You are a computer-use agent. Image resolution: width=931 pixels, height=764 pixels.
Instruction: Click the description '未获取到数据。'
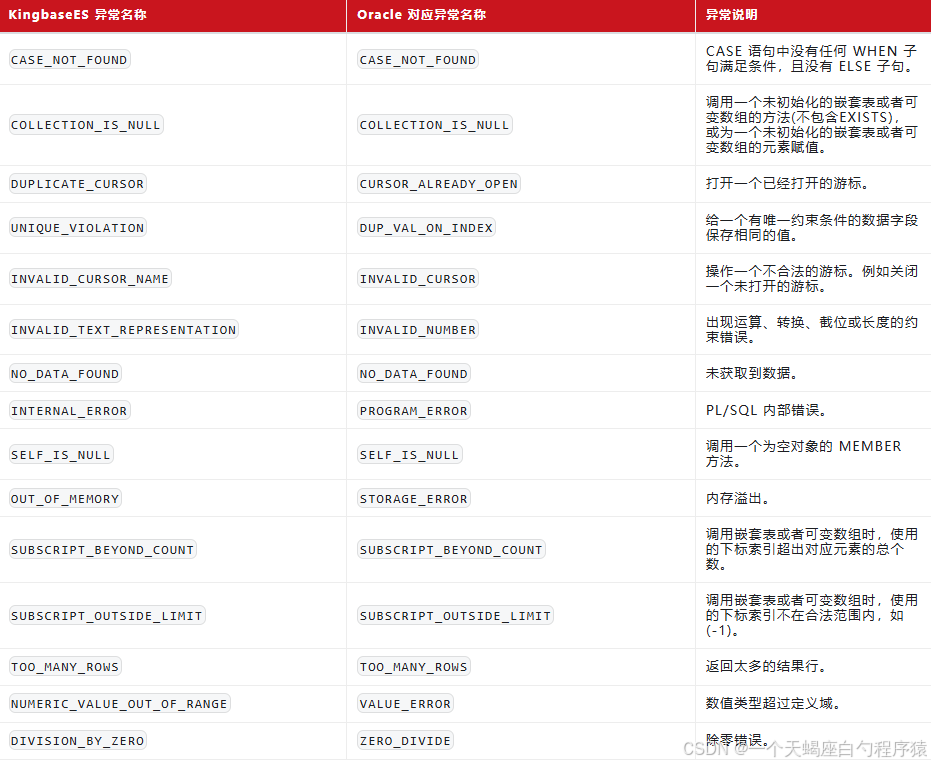(751, 373)
